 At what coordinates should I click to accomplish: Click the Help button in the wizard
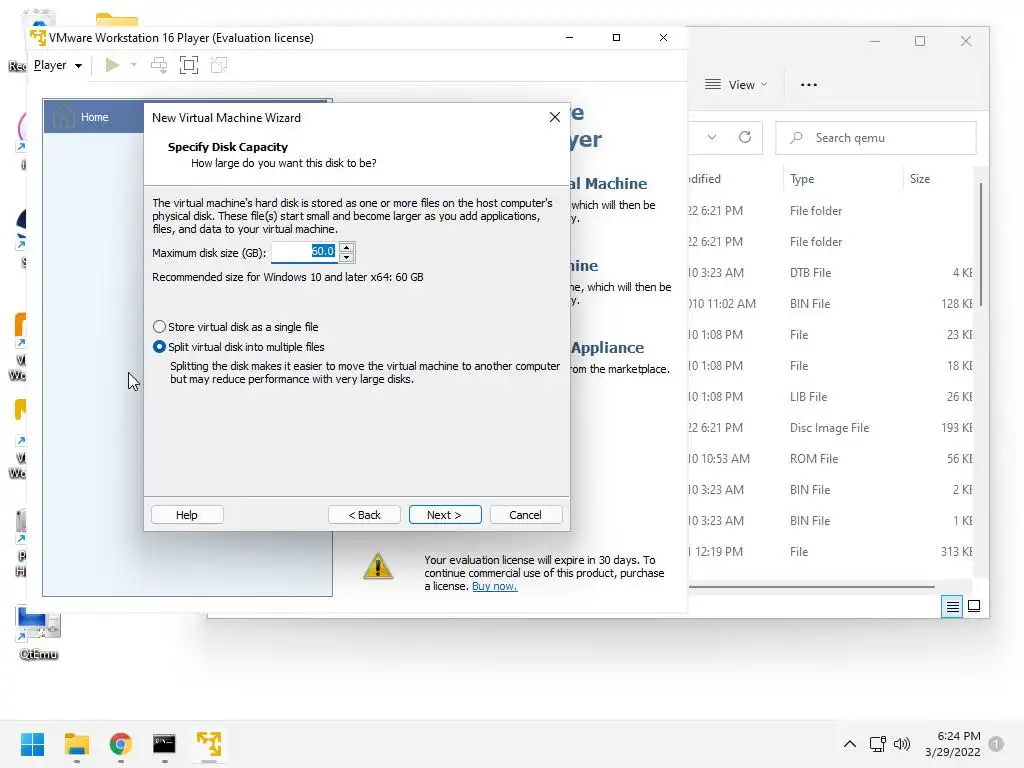187,515
